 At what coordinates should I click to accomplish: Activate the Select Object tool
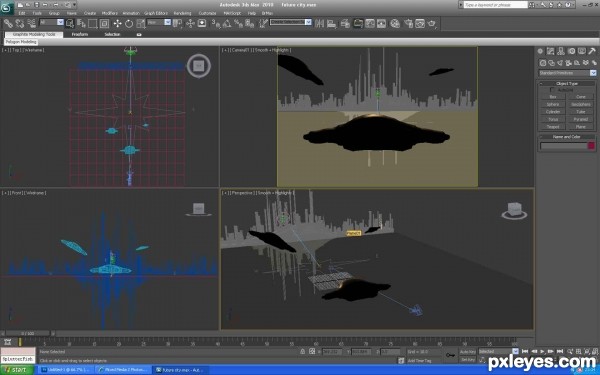[69, 24]
